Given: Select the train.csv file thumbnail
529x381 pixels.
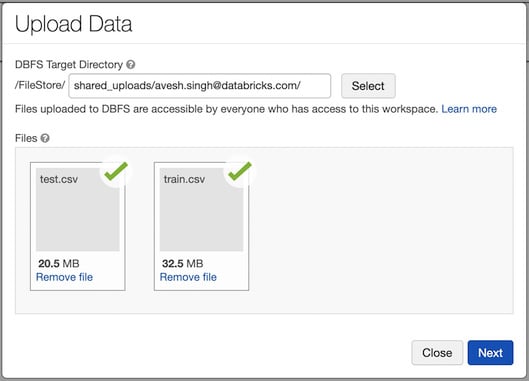Looking at the screenshot, I should (x=201, y=210).
